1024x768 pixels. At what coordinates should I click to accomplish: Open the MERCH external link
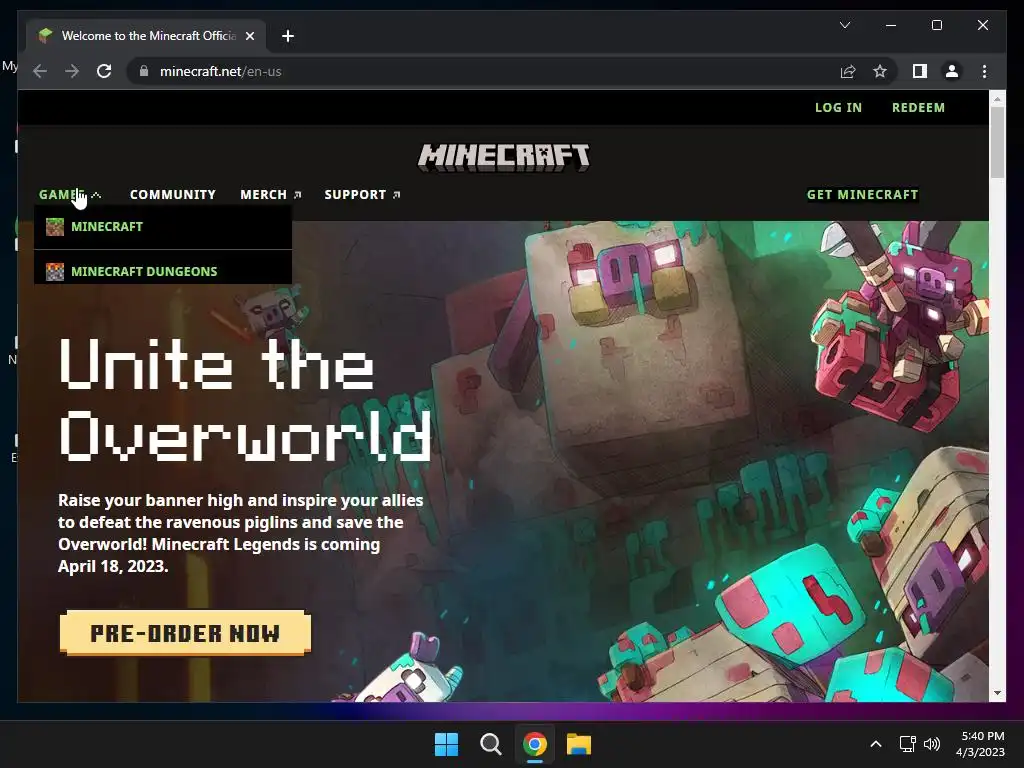270,195
